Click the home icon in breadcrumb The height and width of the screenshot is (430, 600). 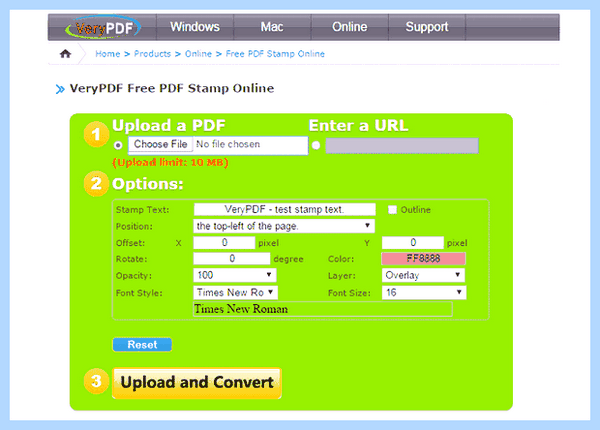(65, 54)
